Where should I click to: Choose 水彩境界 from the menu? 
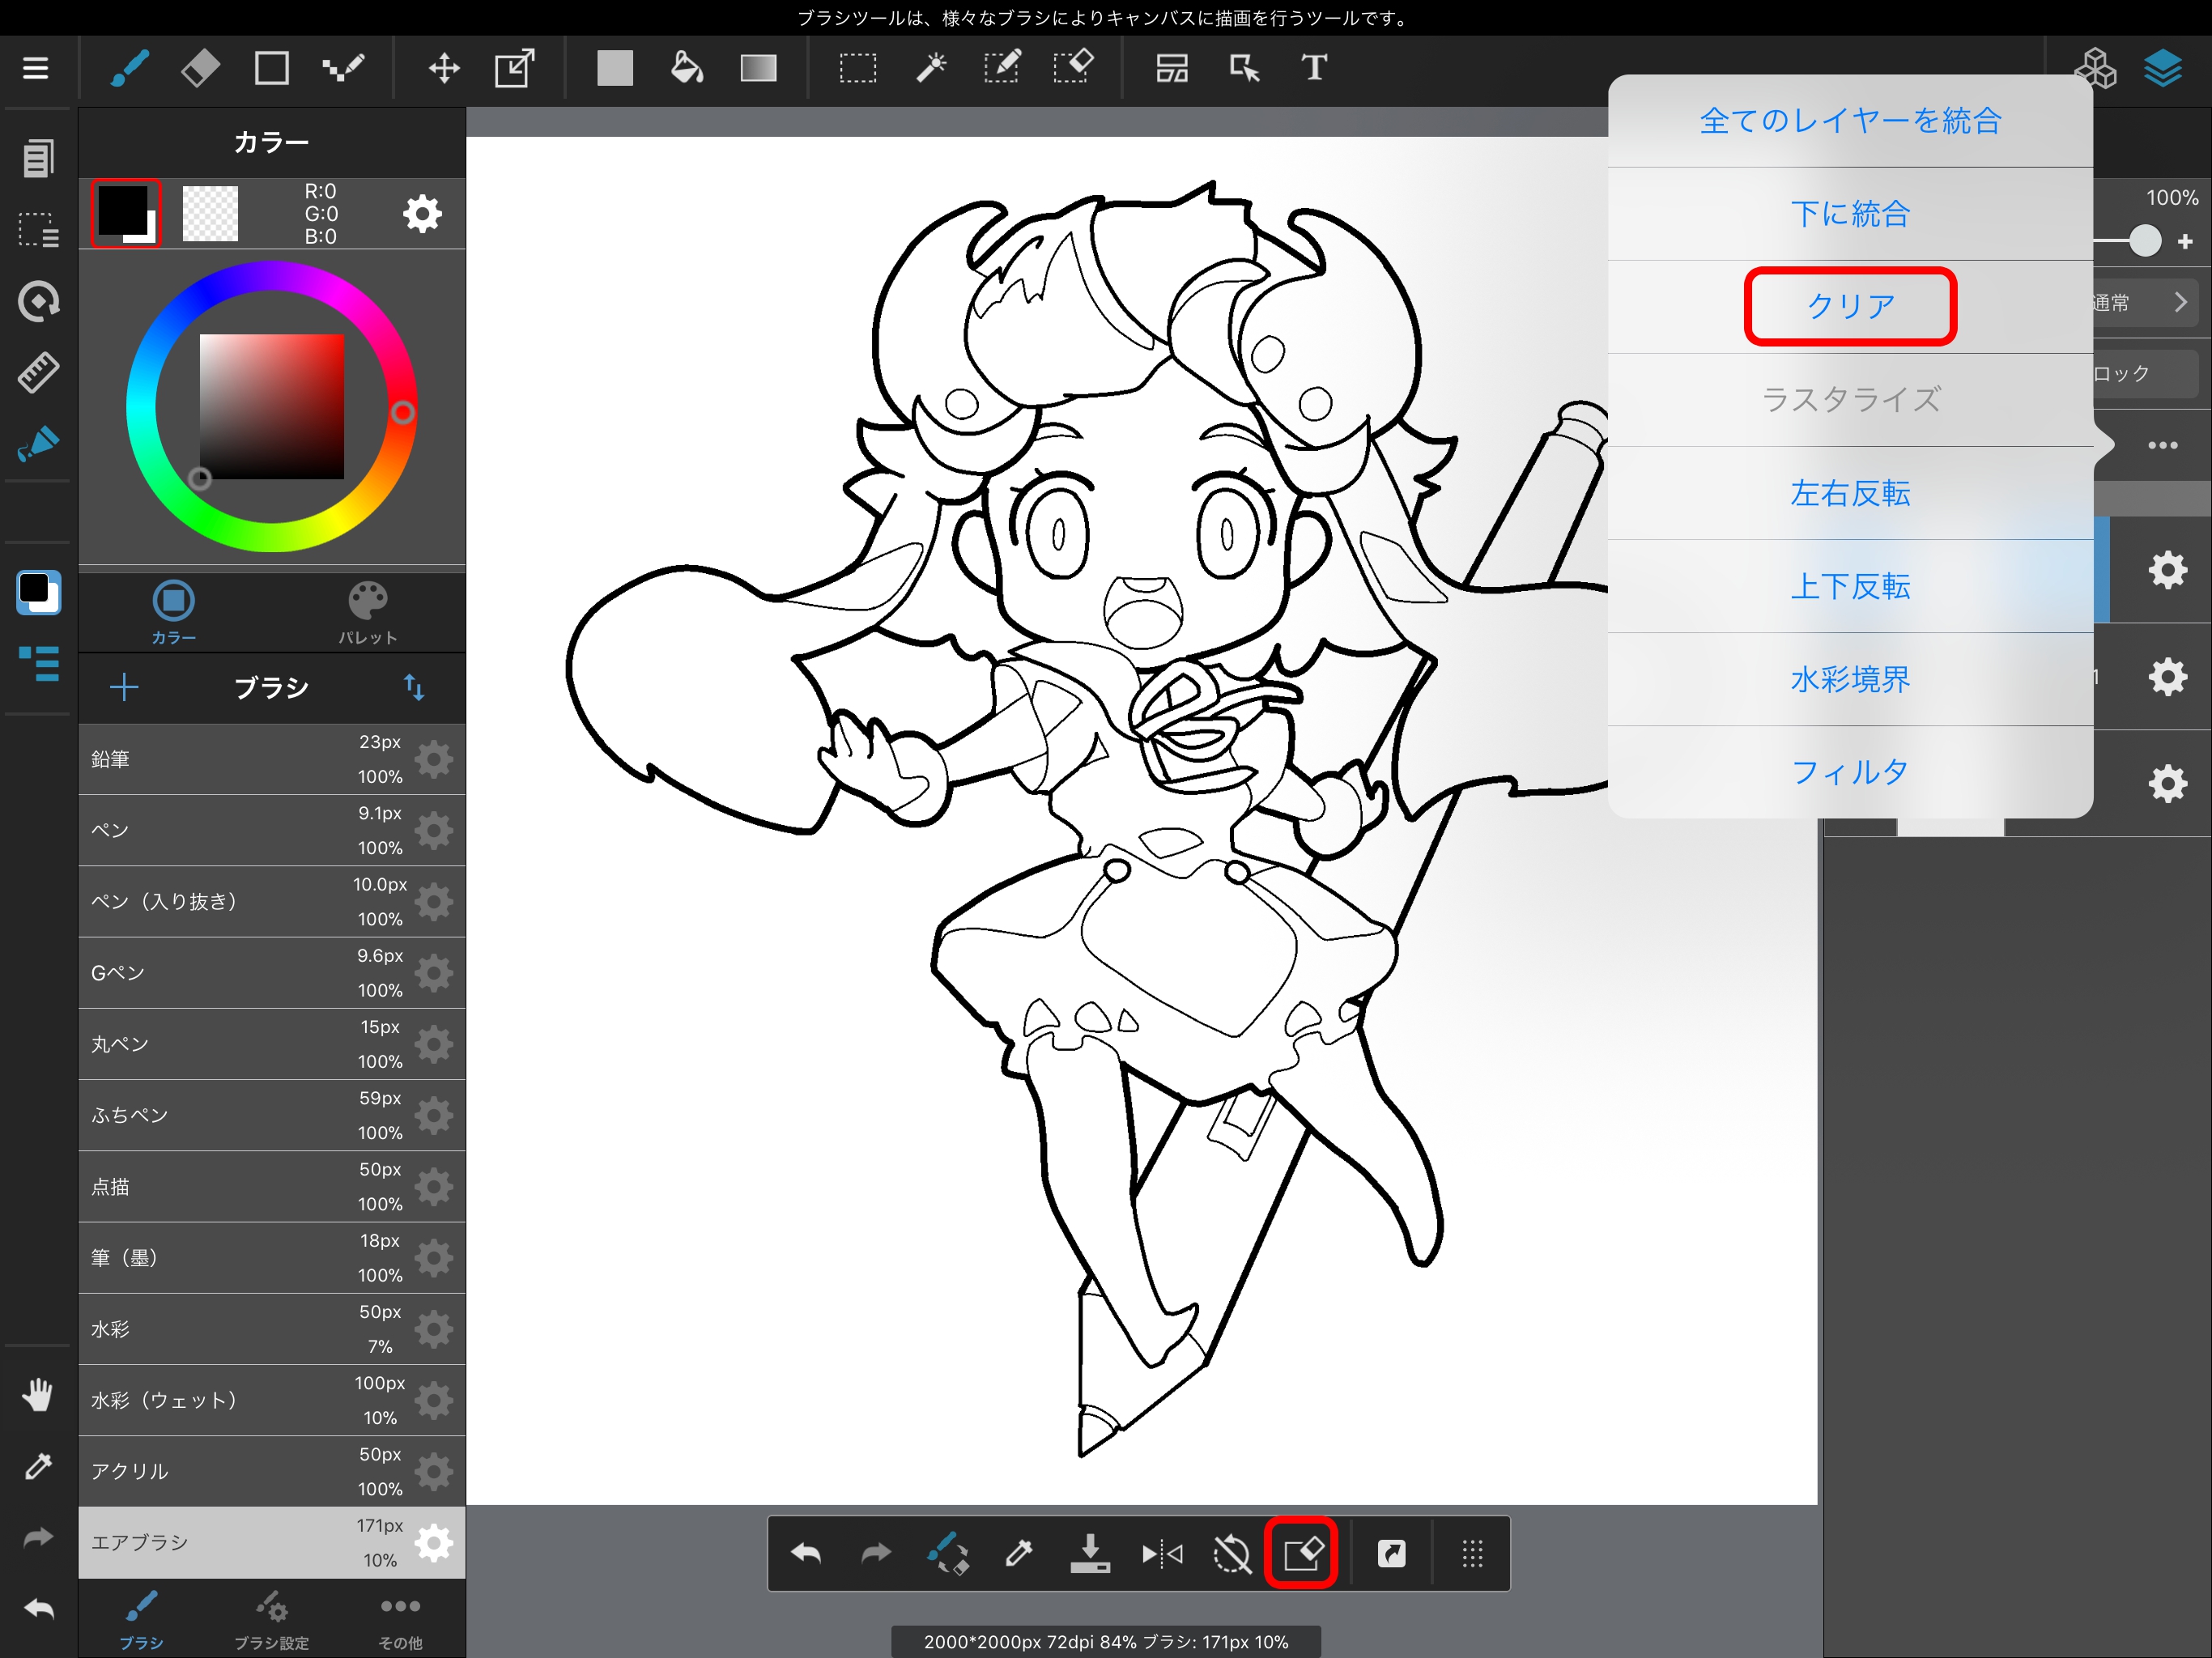(1850, 679)
